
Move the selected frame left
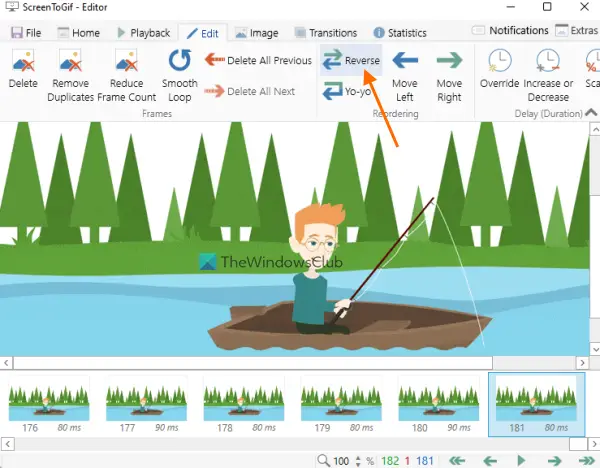405,75
